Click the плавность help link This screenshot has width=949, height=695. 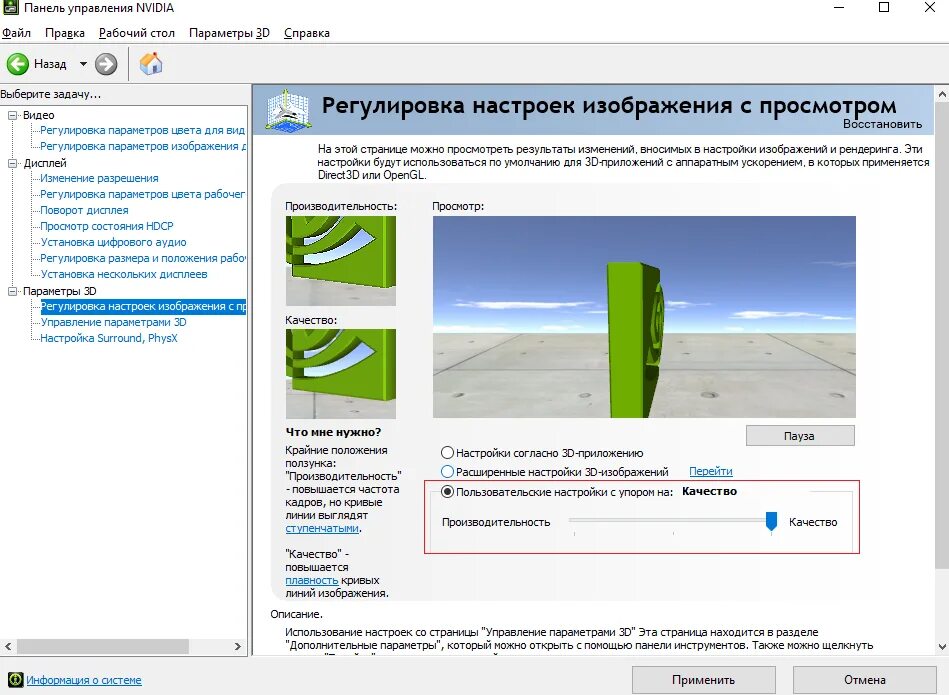(x=311, y=580)
